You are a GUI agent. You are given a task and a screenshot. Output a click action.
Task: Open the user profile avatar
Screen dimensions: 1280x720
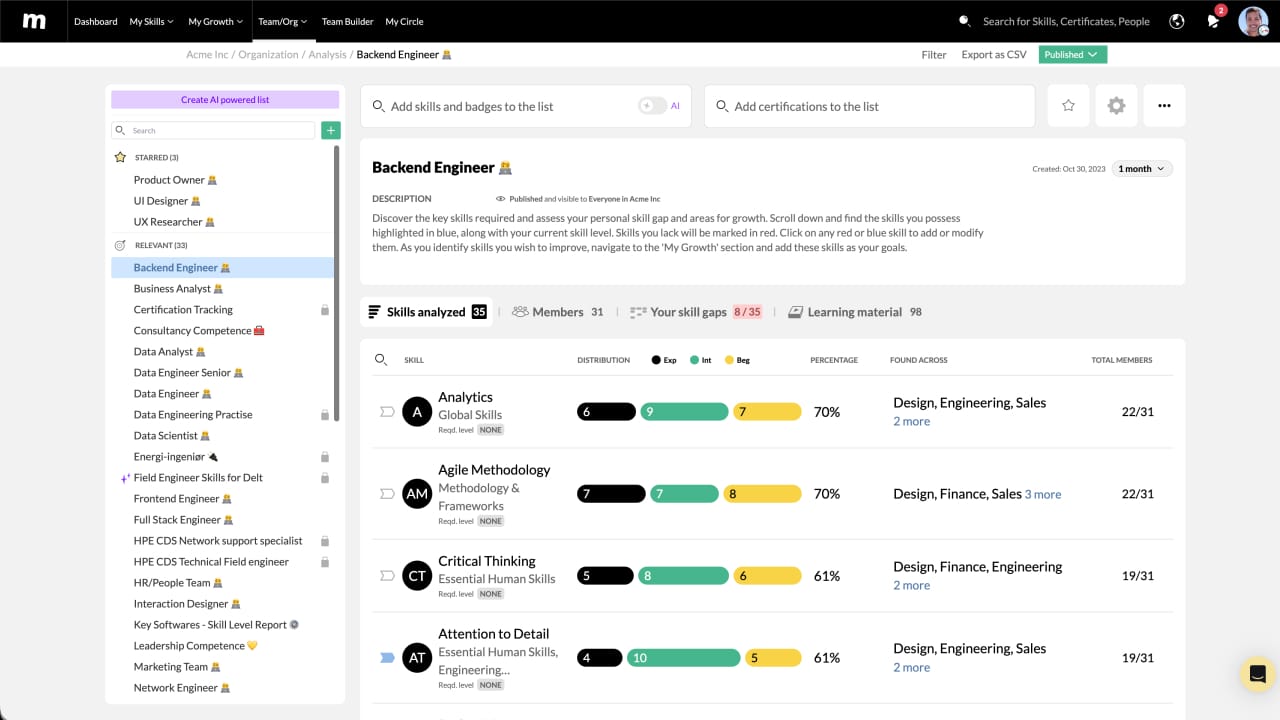tap(1253, 21)
